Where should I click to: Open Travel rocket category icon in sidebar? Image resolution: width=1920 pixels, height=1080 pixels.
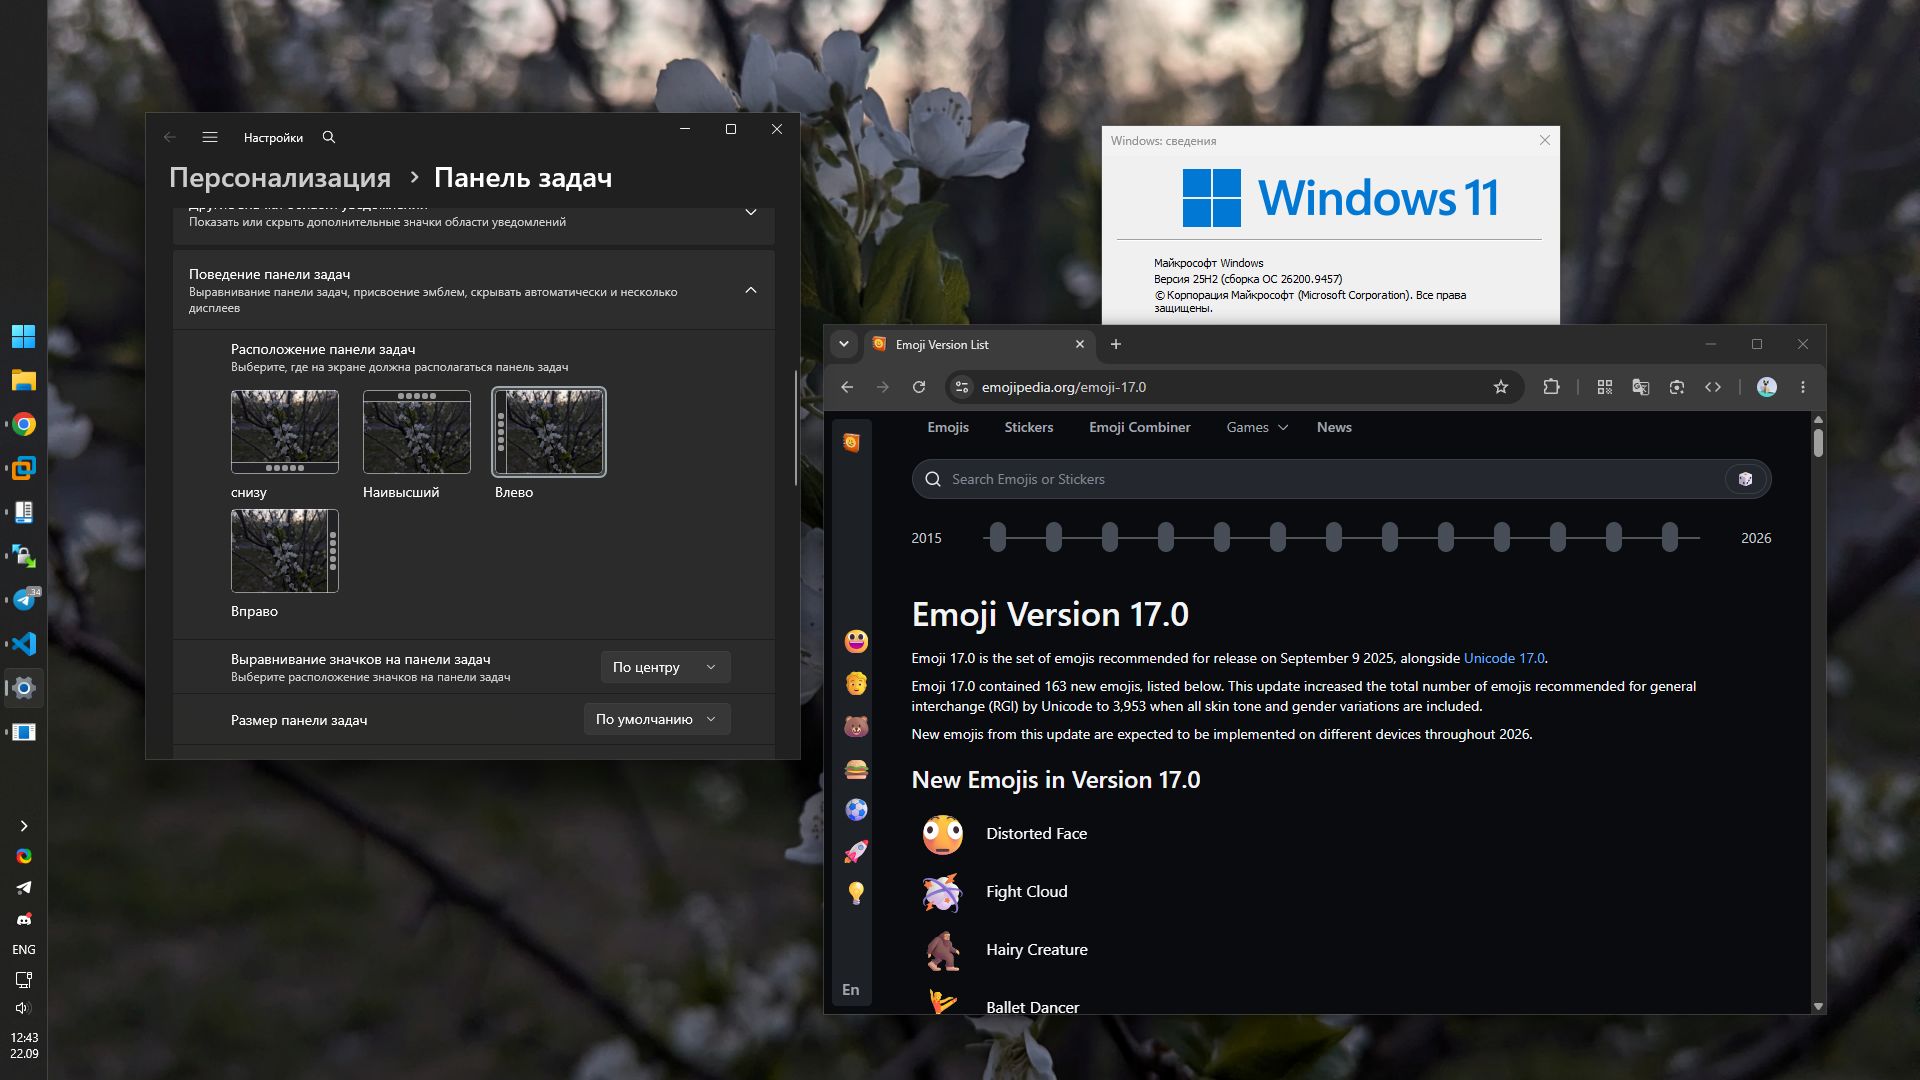(856, 852)
